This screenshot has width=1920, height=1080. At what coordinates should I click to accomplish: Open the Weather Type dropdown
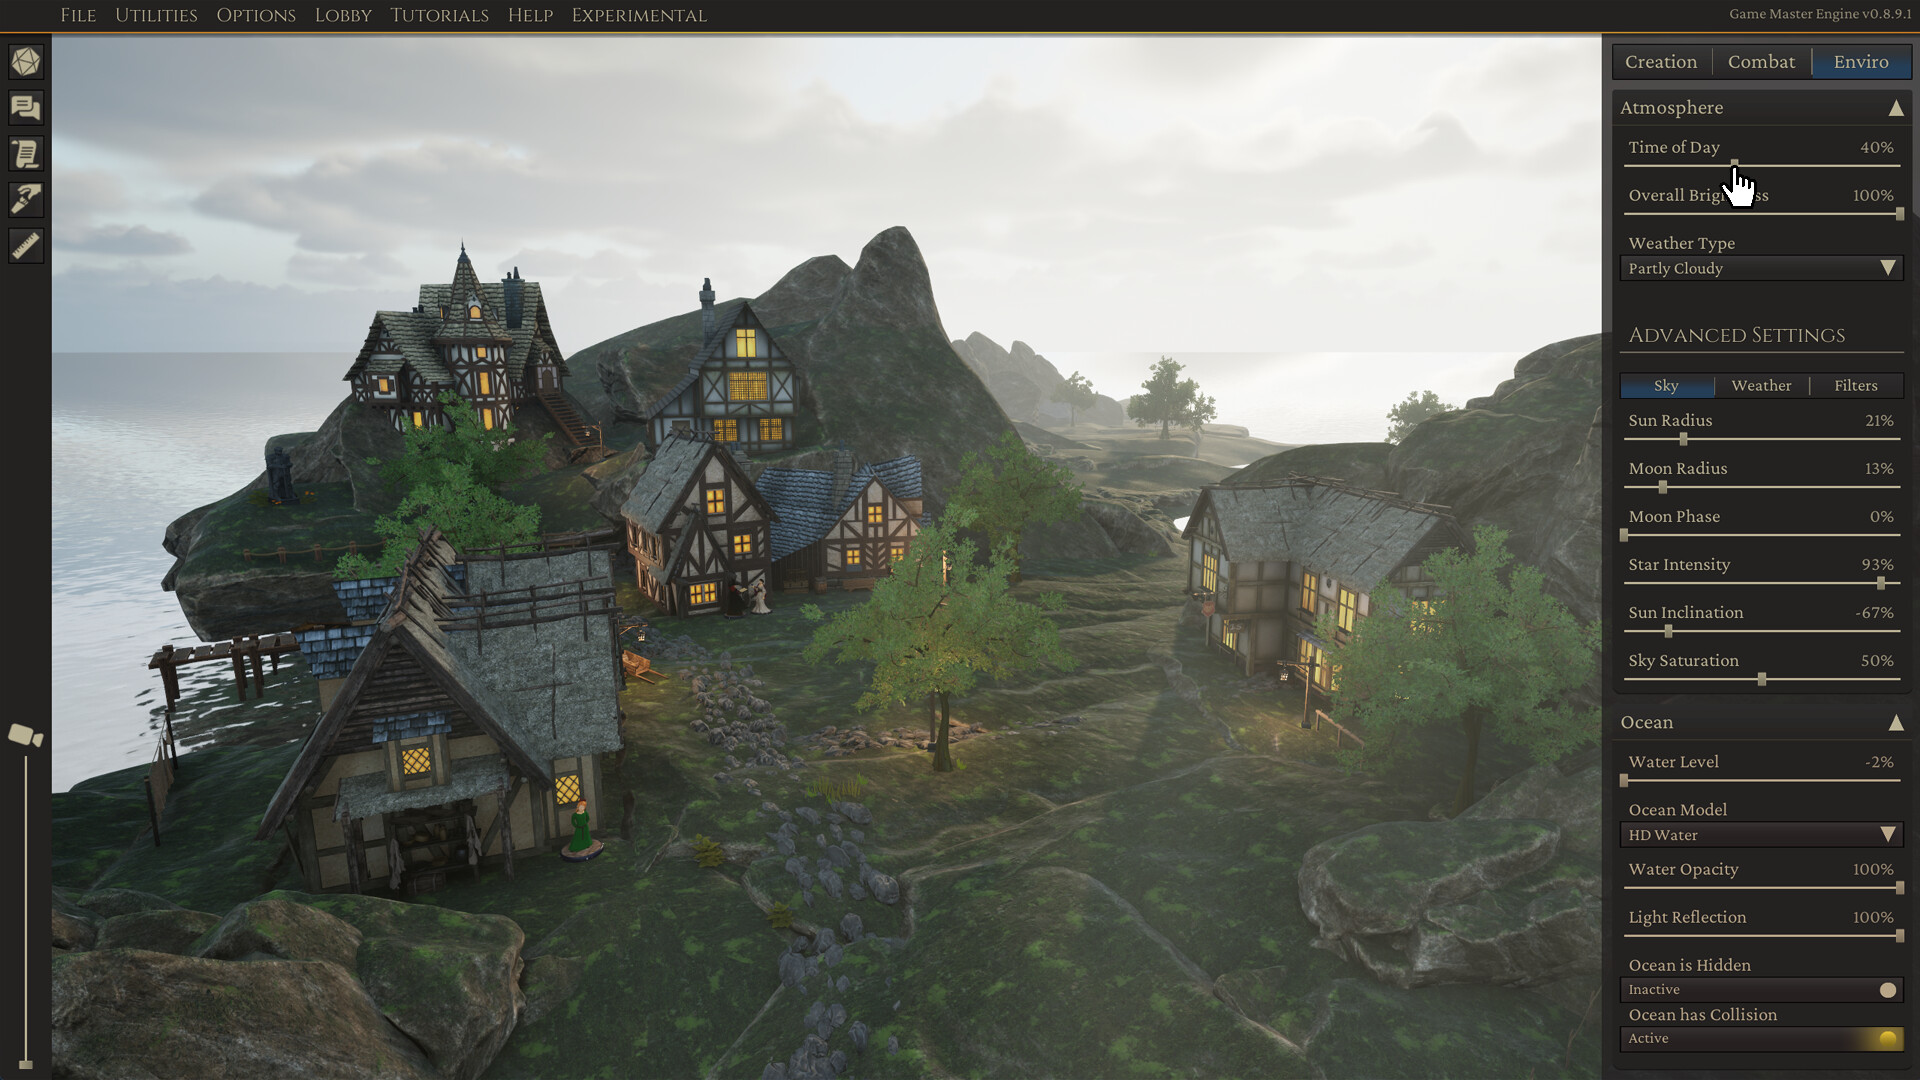(1762, 268)
